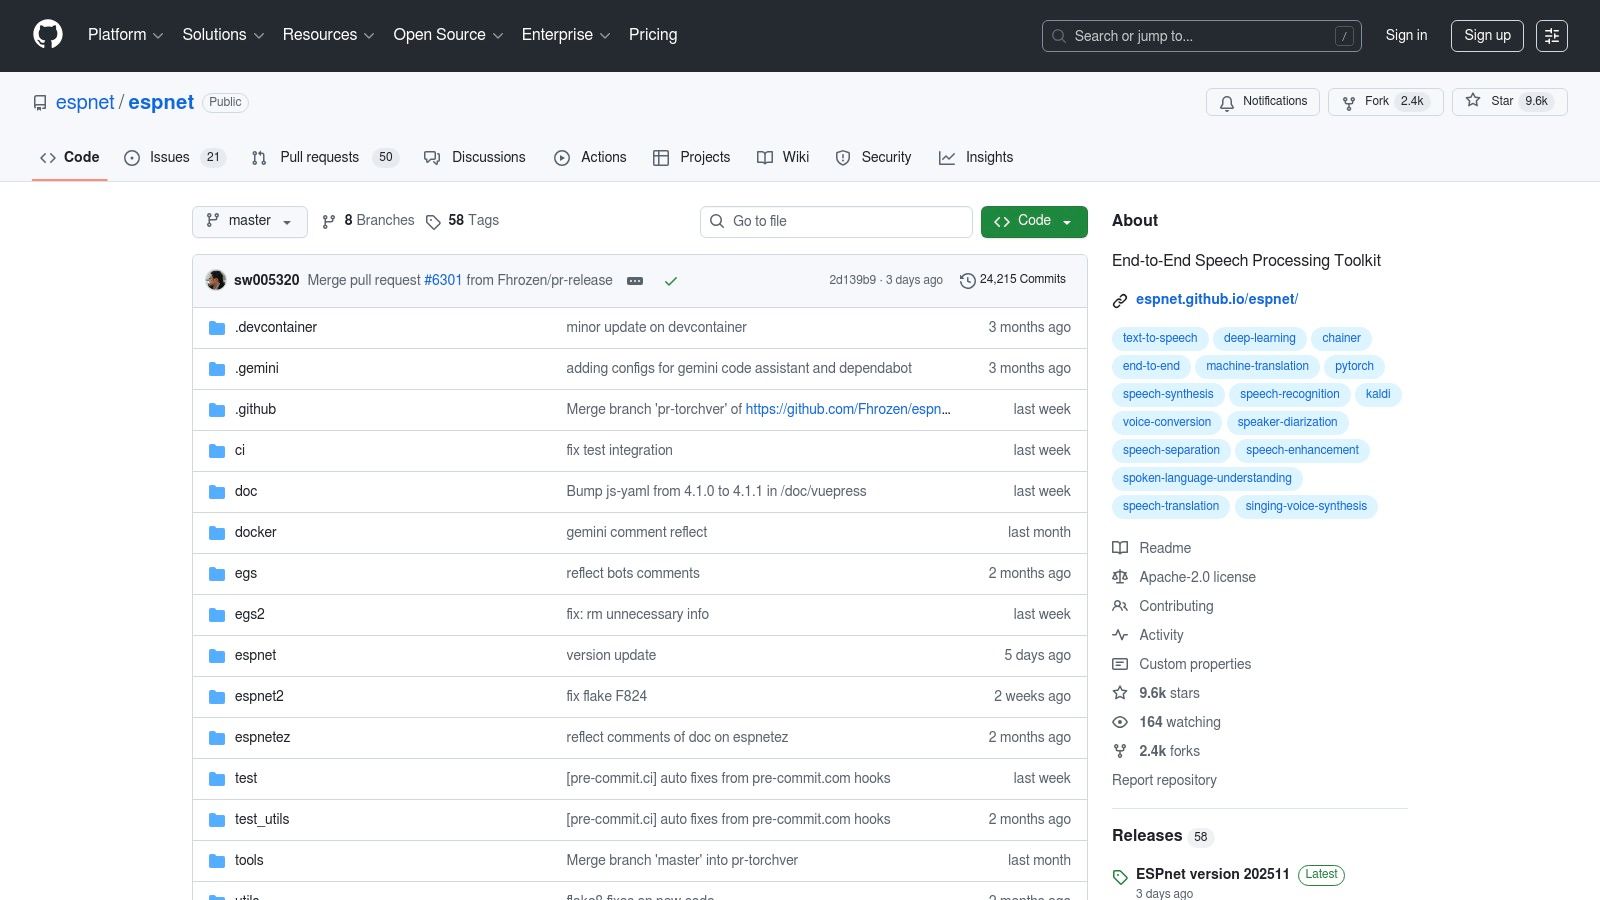Image resolution: width=1600 pixels, height=900 pixels.
Task: Open the .devcontainer folder icon
Action: [217, 328]
